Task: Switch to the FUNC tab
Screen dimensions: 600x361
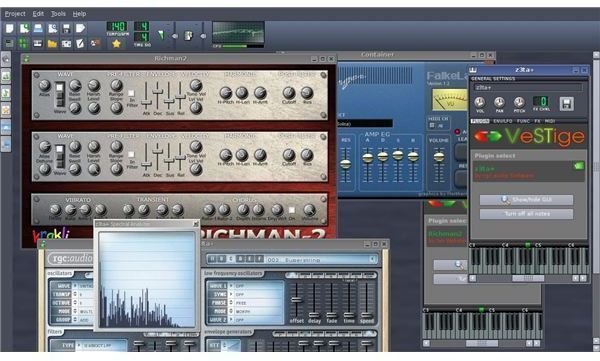Action: pyautogui.click(x=523, y=121)
